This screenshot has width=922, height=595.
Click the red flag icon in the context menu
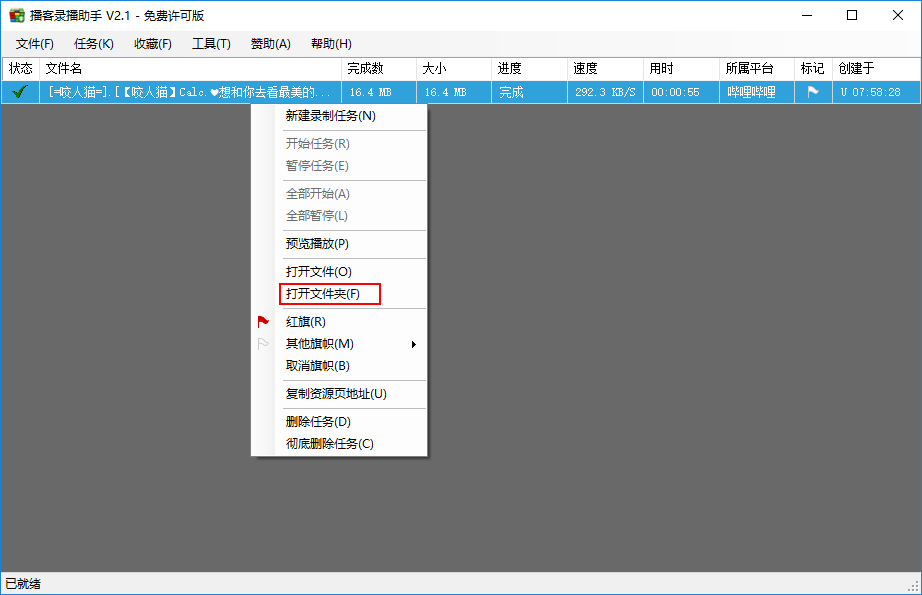click(263, 322)
